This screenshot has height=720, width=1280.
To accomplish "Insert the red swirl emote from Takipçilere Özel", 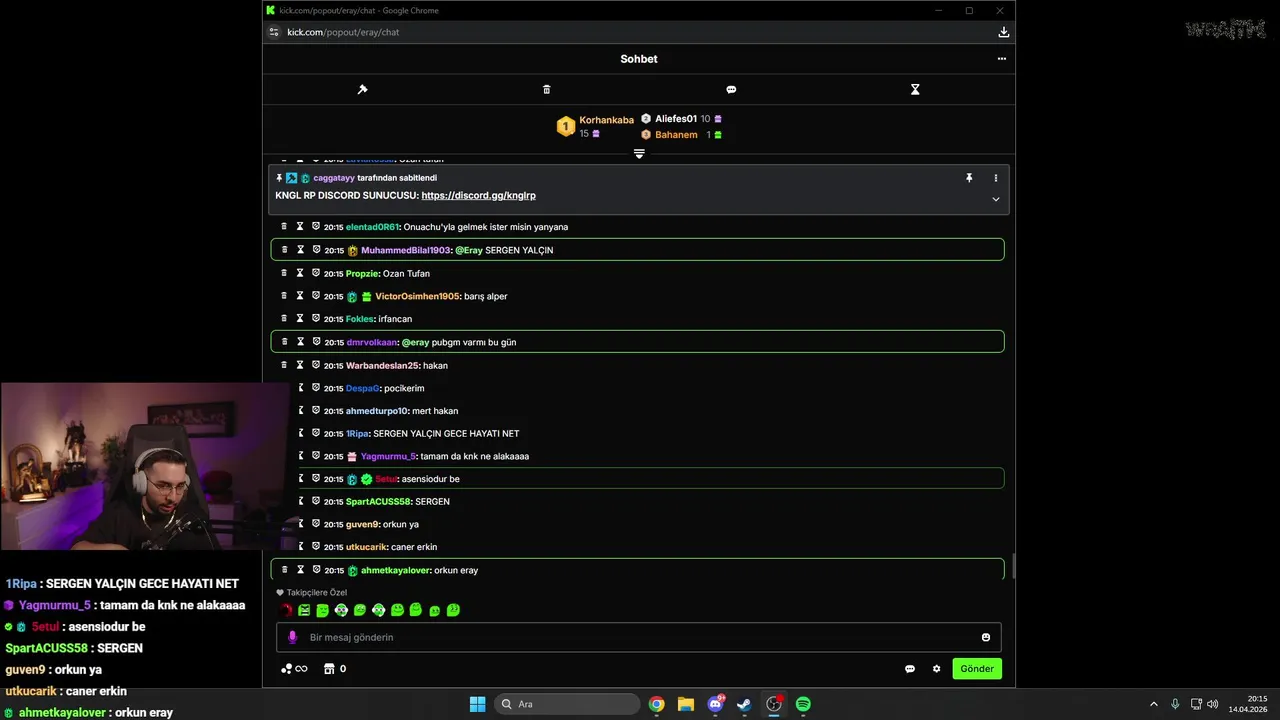I will pos(286,610).
